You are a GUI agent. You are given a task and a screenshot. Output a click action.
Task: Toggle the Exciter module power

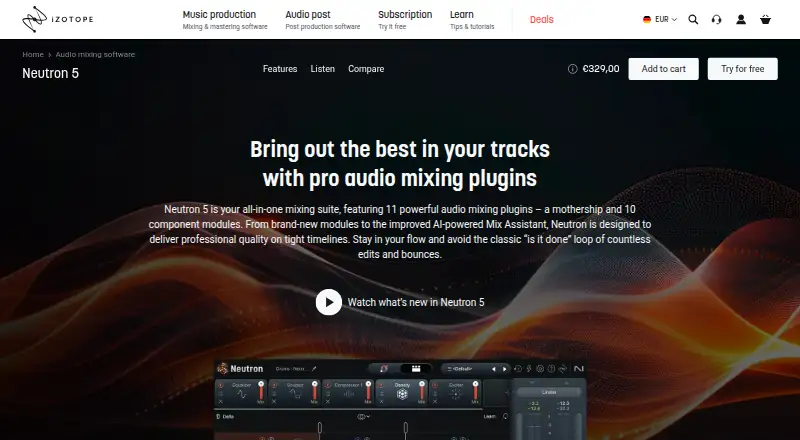(x=435, y=385)
